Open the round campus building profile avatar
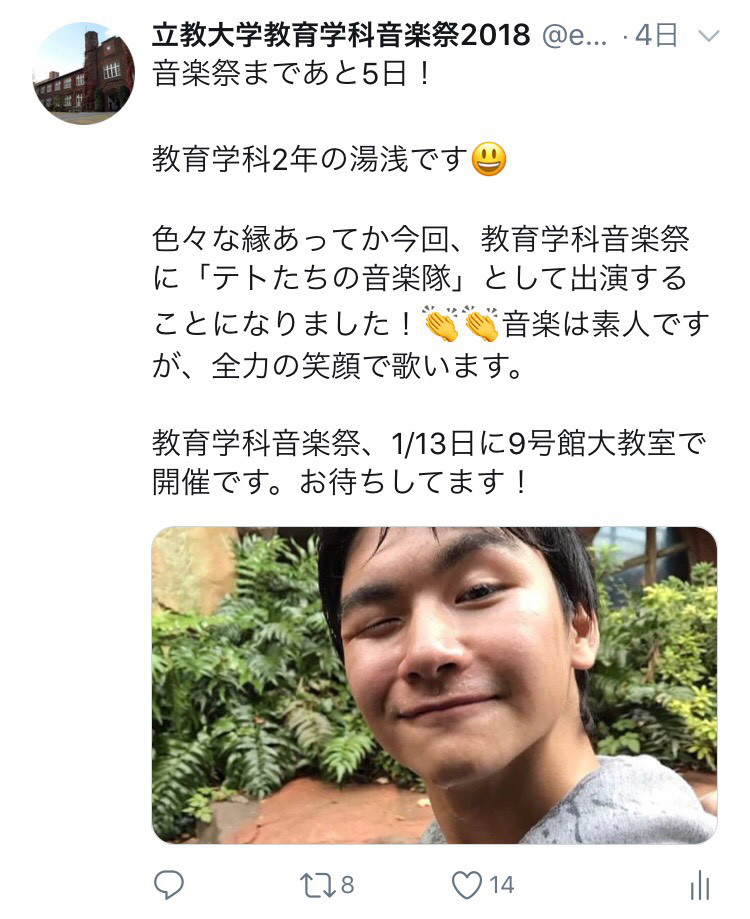The height and width of the screenshot is (919, 750). [83, 73]
